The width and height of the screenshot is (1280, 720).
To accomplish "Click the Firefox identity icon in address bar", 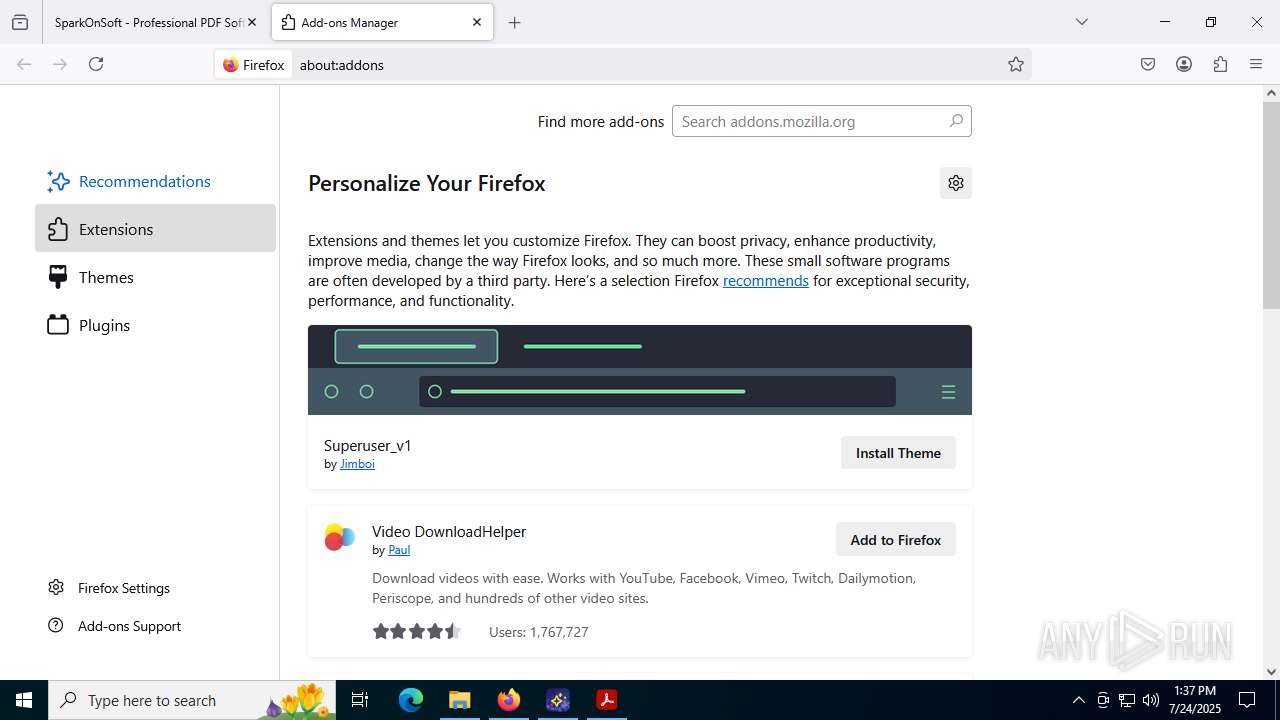I will [x=254, y=64].
